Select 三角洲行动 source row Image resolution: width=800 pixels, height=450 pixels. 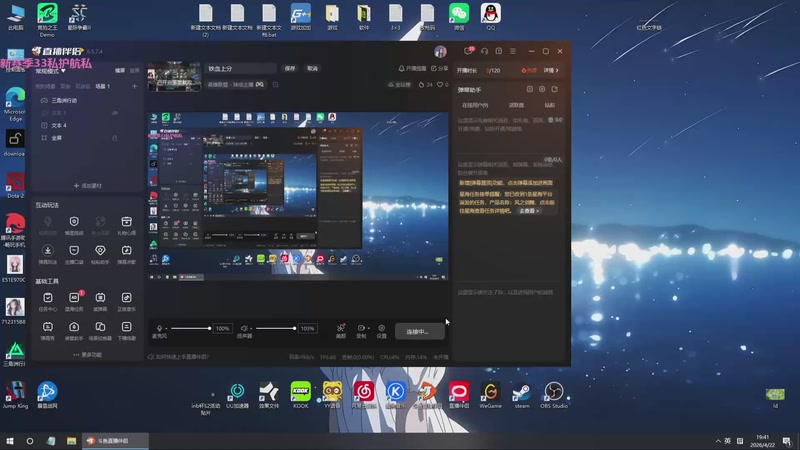(87, 101)
